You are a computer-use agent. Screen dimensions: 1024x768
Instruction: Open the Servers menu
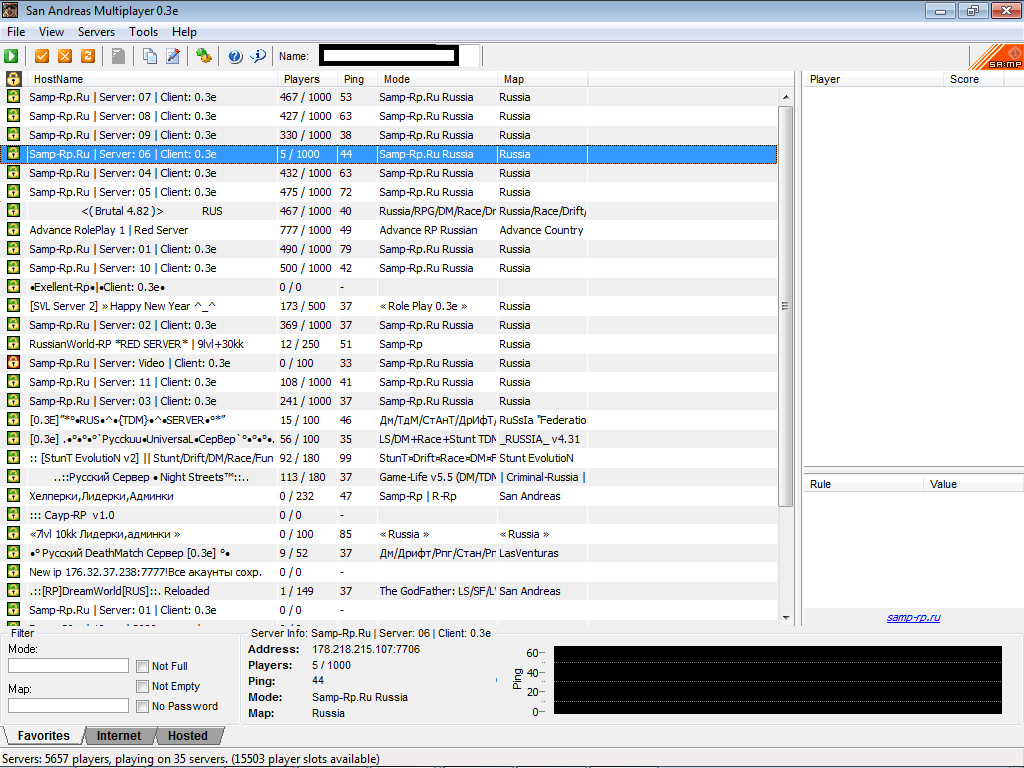pos(96,32)
